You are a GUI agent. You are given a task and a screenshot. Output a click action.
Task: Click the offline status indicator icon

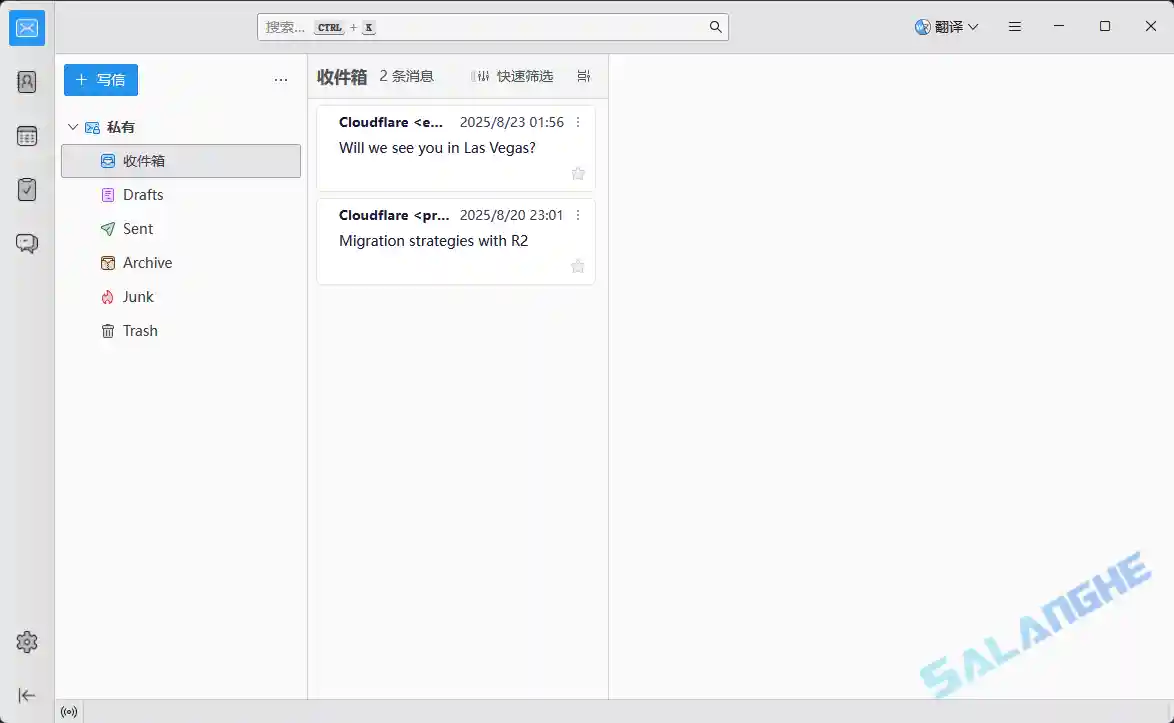click(69, 711)
